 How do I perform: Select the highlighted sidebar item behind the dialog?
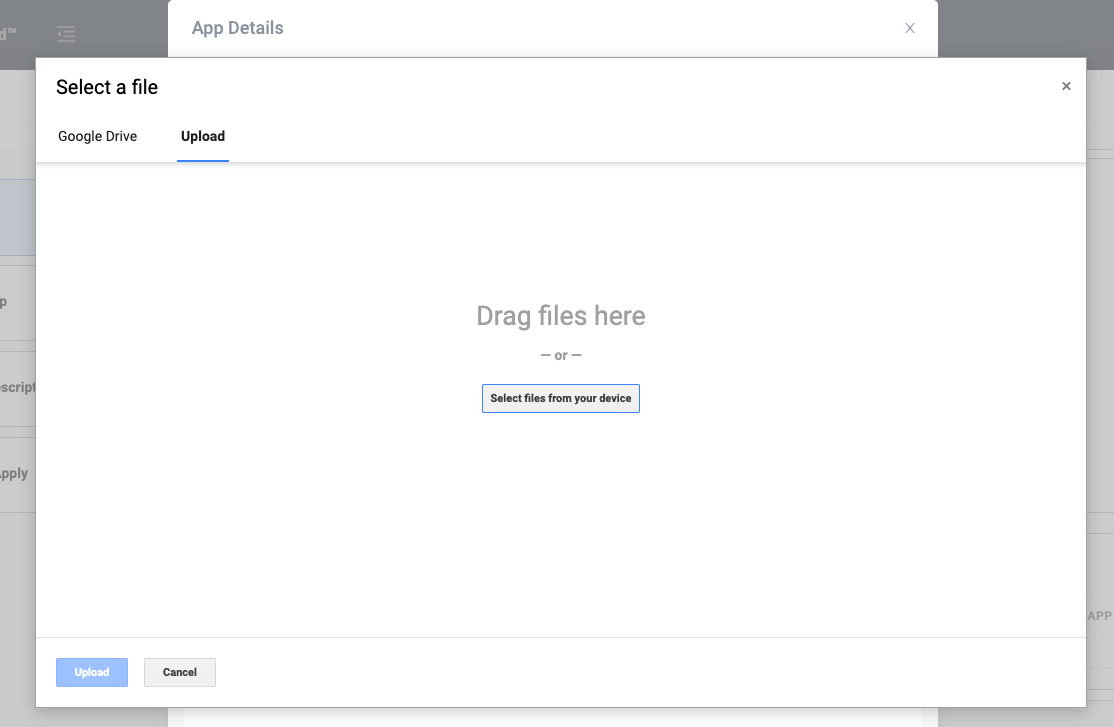click(17, 217)
